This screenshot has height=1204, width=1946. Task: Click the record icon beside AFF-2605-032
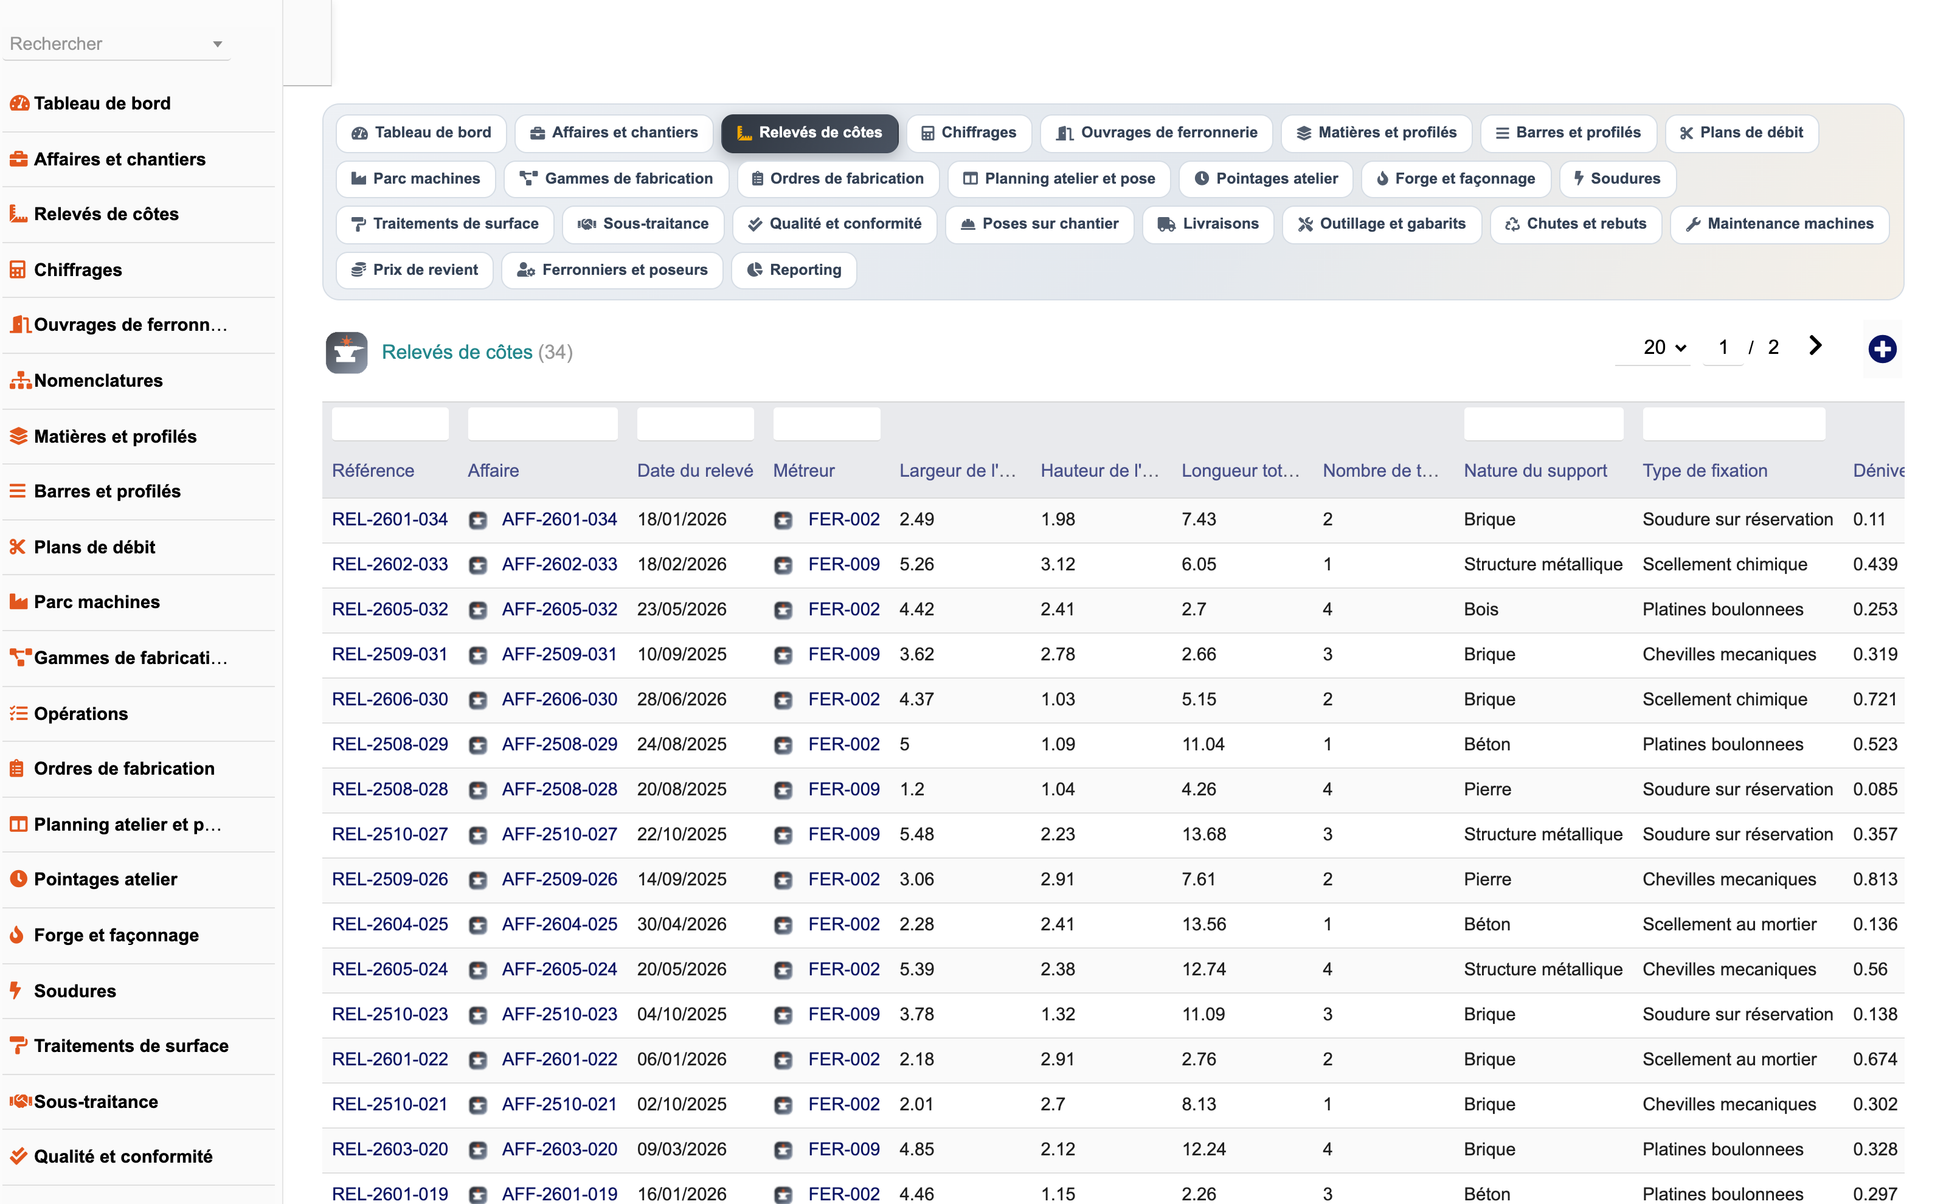click(x=479, y=610)
